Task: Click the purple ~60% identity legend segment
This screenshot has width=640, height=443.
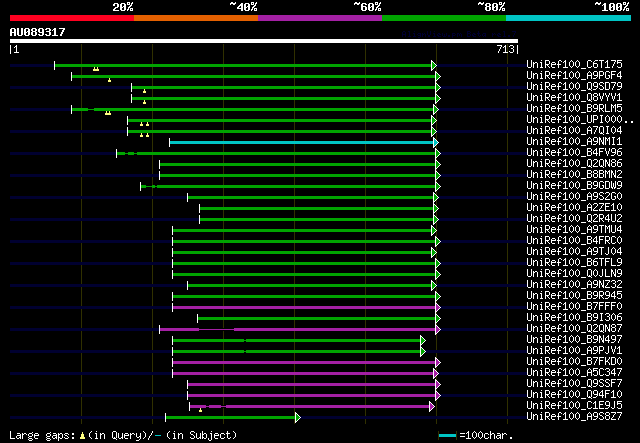Action: click(x=320, y=18)
